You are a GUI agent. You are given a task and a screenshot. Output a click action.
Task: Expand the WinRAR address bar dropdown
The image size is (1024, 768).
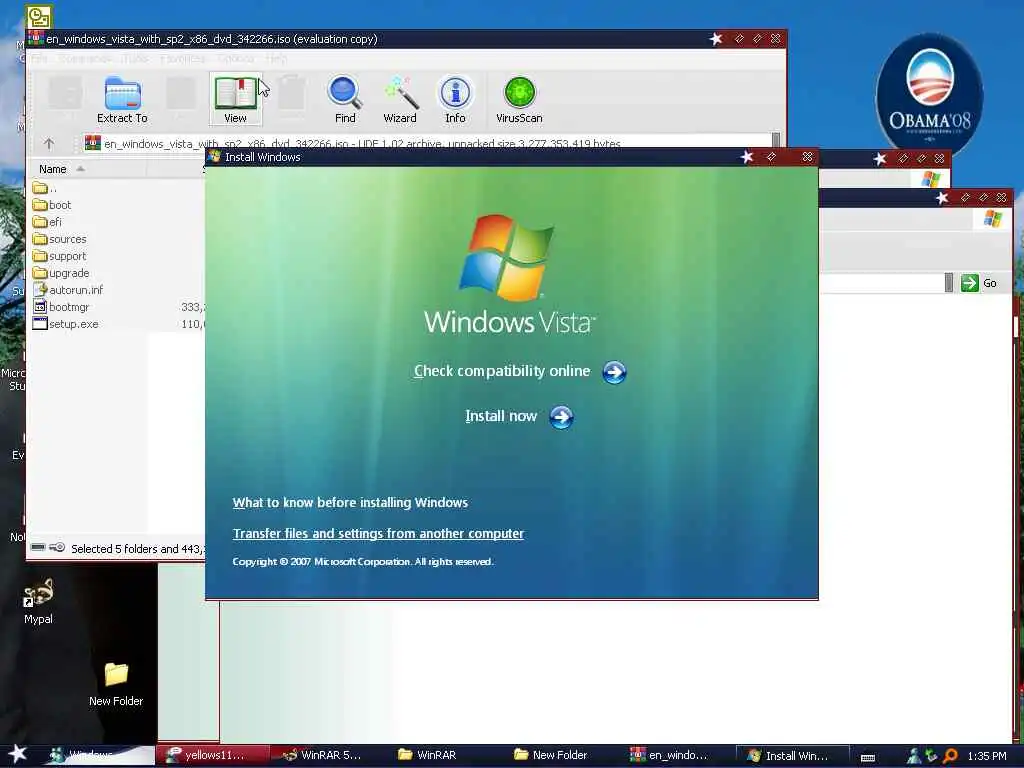[776, 140]
